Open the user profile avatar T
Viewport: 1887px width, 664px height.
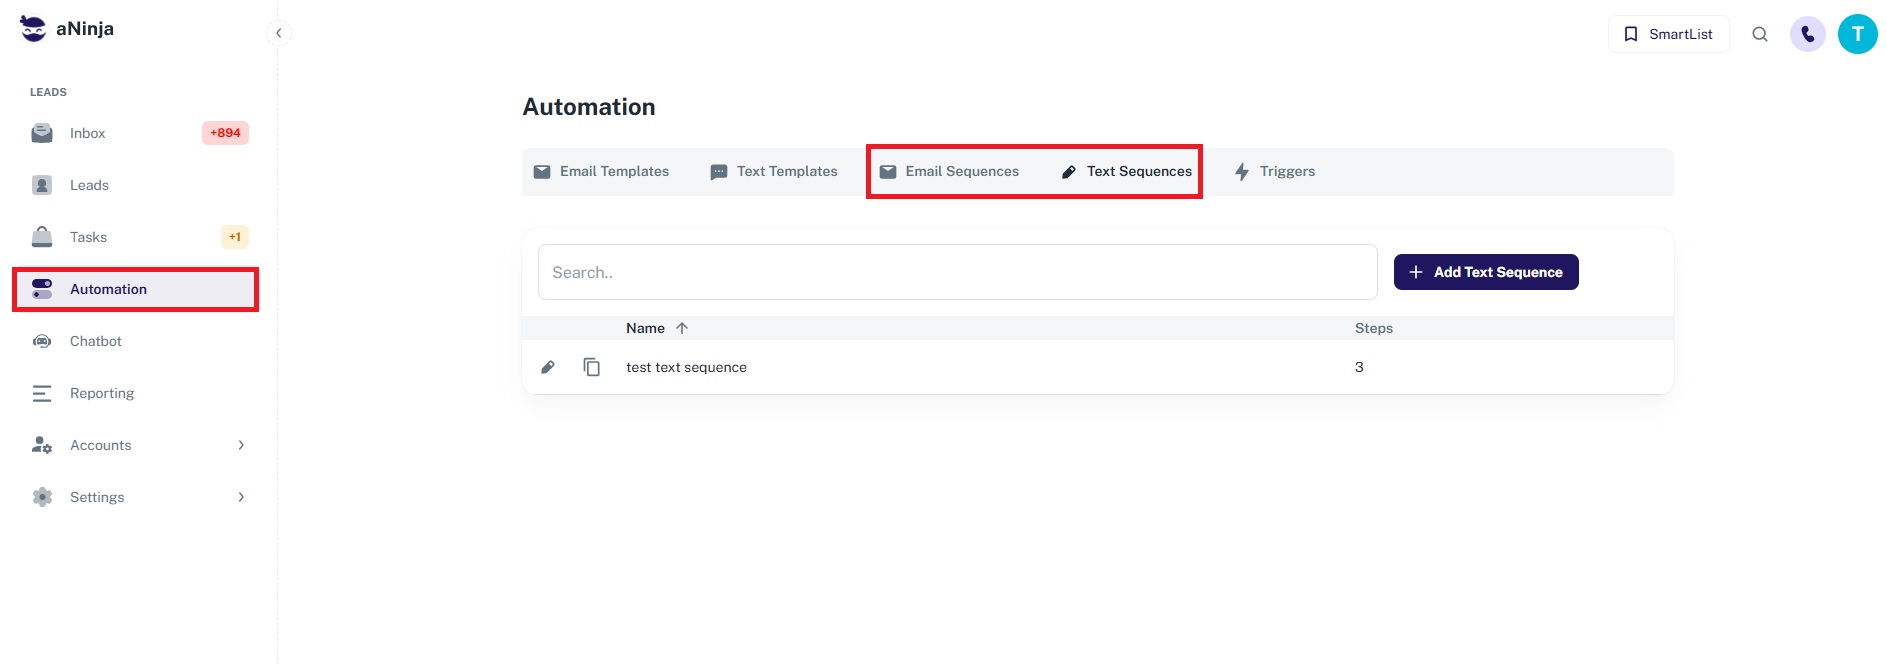[1857, 34]
